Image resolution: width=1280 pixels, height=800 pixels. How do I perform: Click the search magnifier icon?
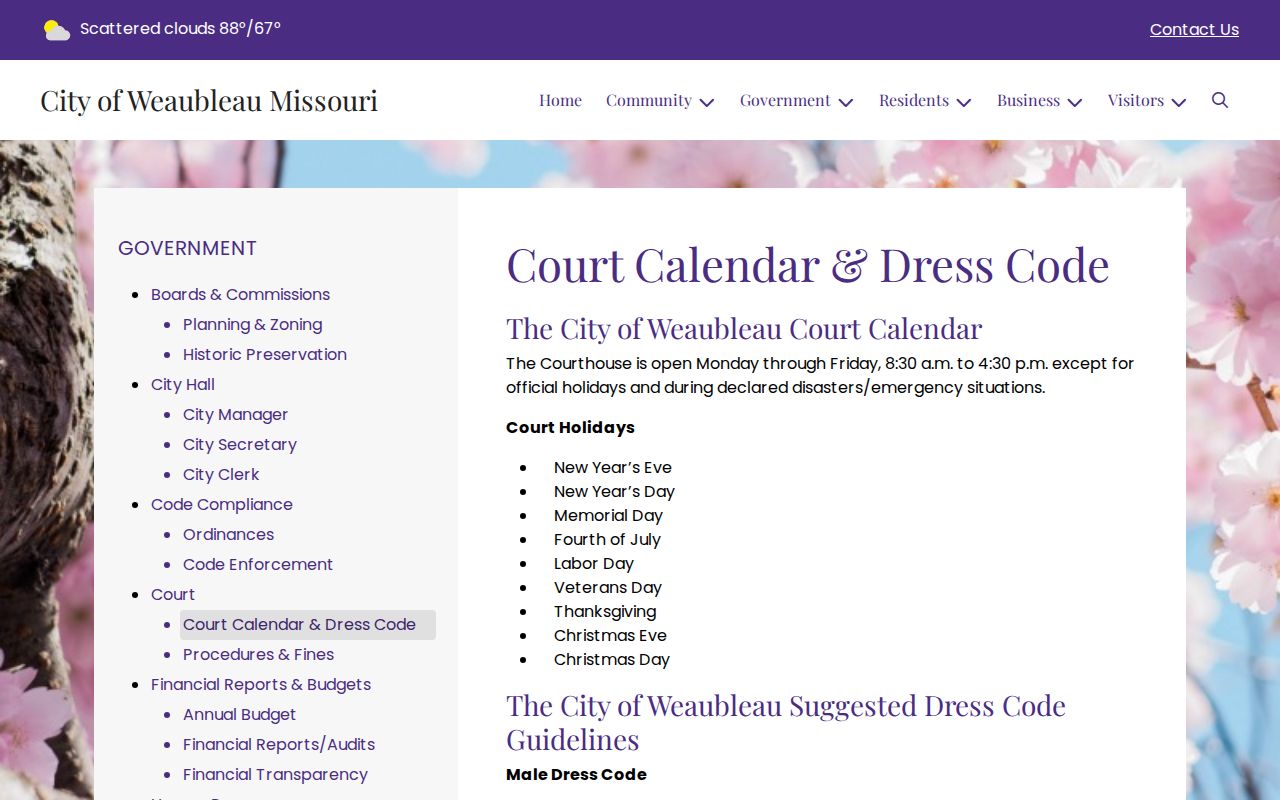coord(1219,100)
